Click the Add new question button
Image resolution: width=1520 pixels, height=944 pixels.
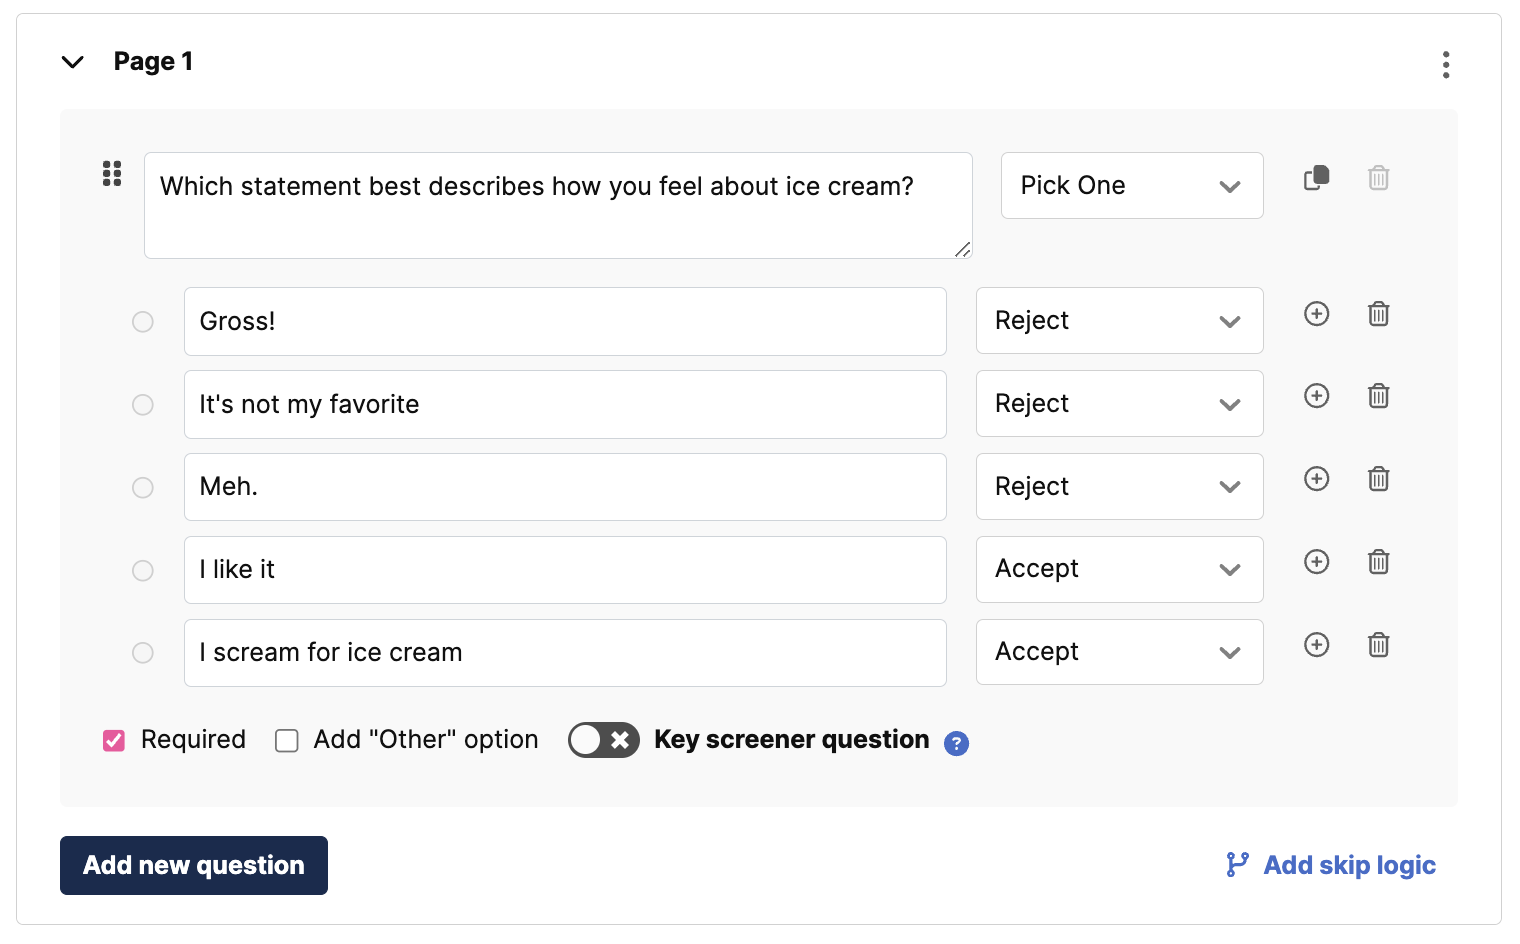click(x=194, y=865)
